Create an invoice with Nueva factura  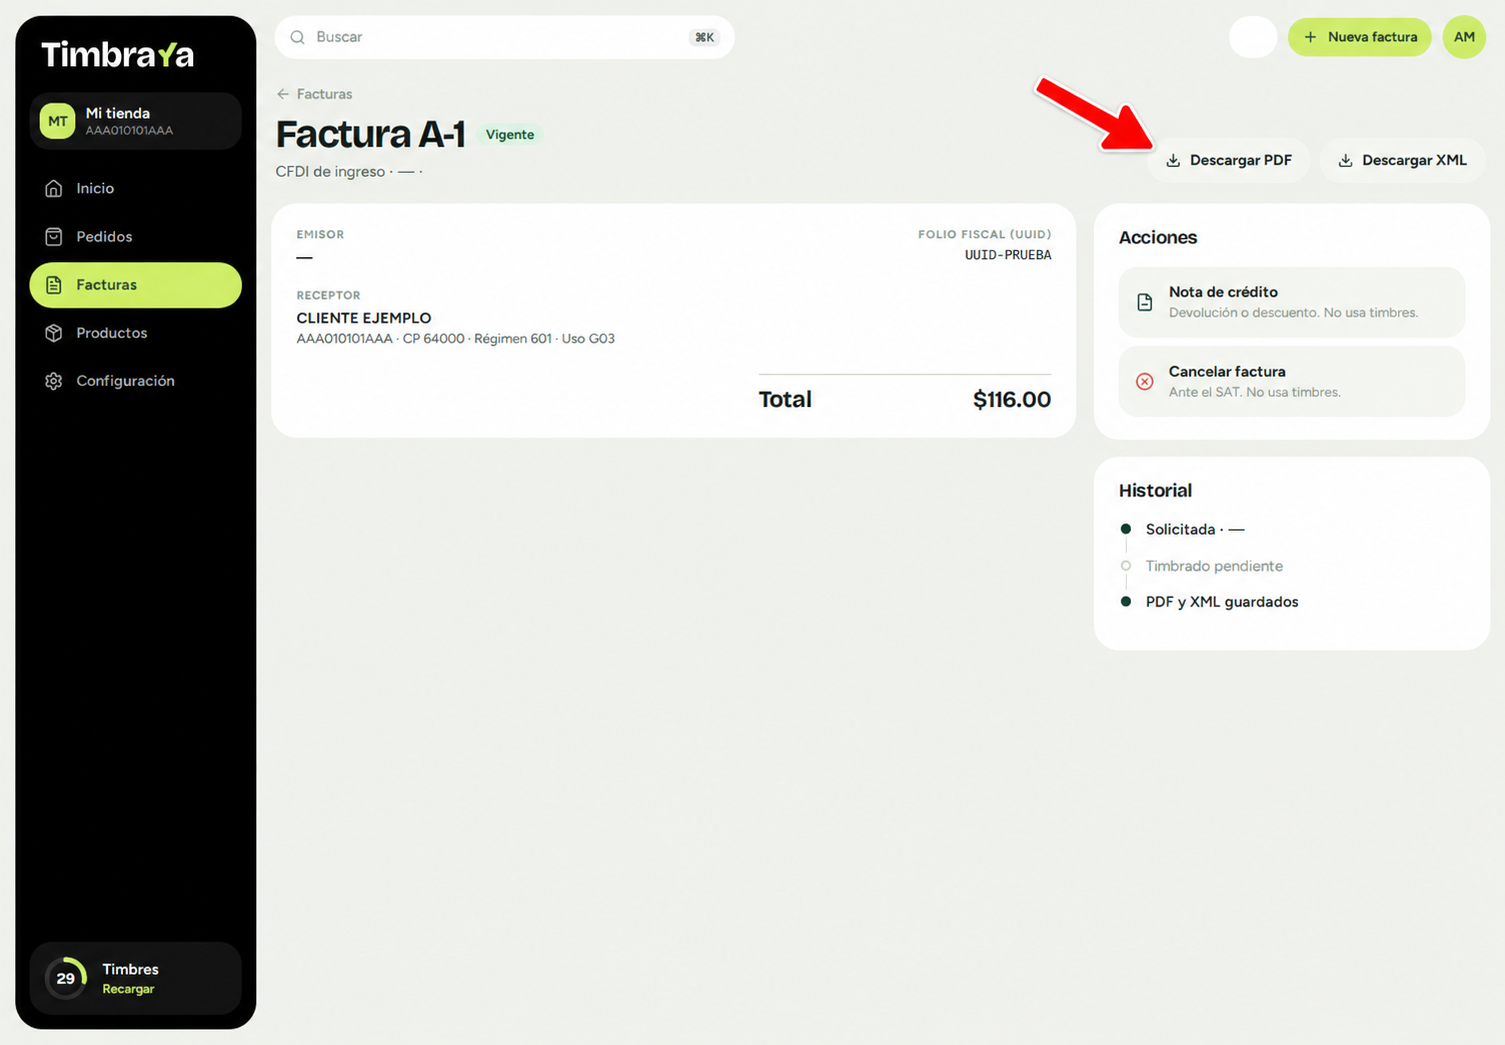point(1360,37)
